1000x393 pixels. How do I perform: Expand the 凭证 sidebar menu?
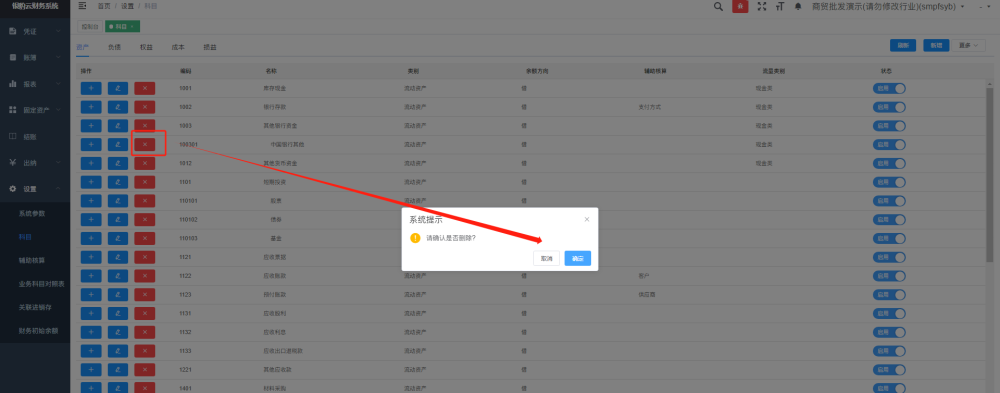pyautogui.click(x=35, y=31)
